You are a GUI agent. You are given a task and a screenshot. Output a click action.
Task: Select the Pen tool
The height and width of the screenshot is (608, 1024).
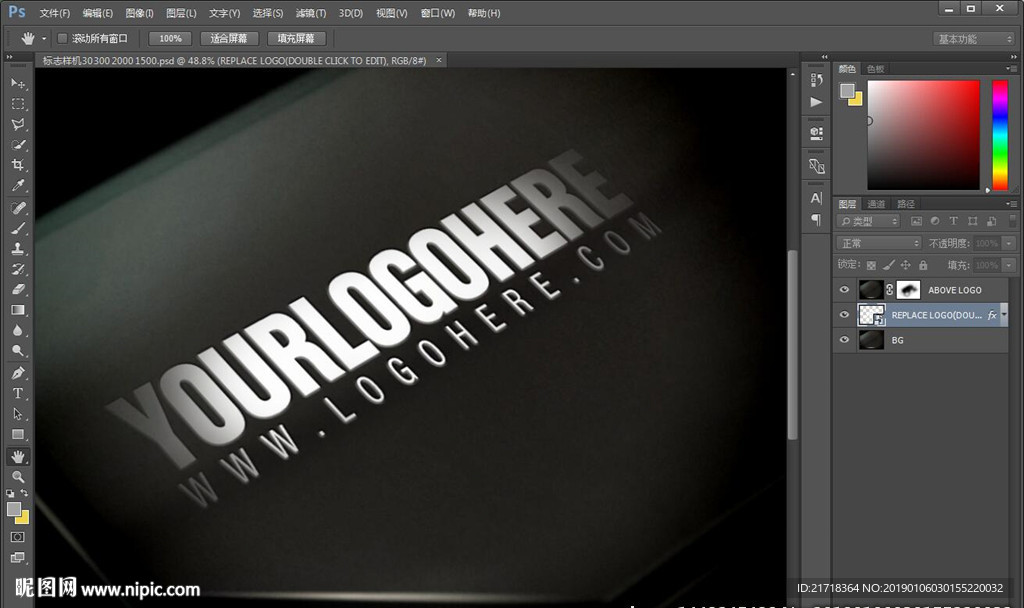tap(18, 372)
